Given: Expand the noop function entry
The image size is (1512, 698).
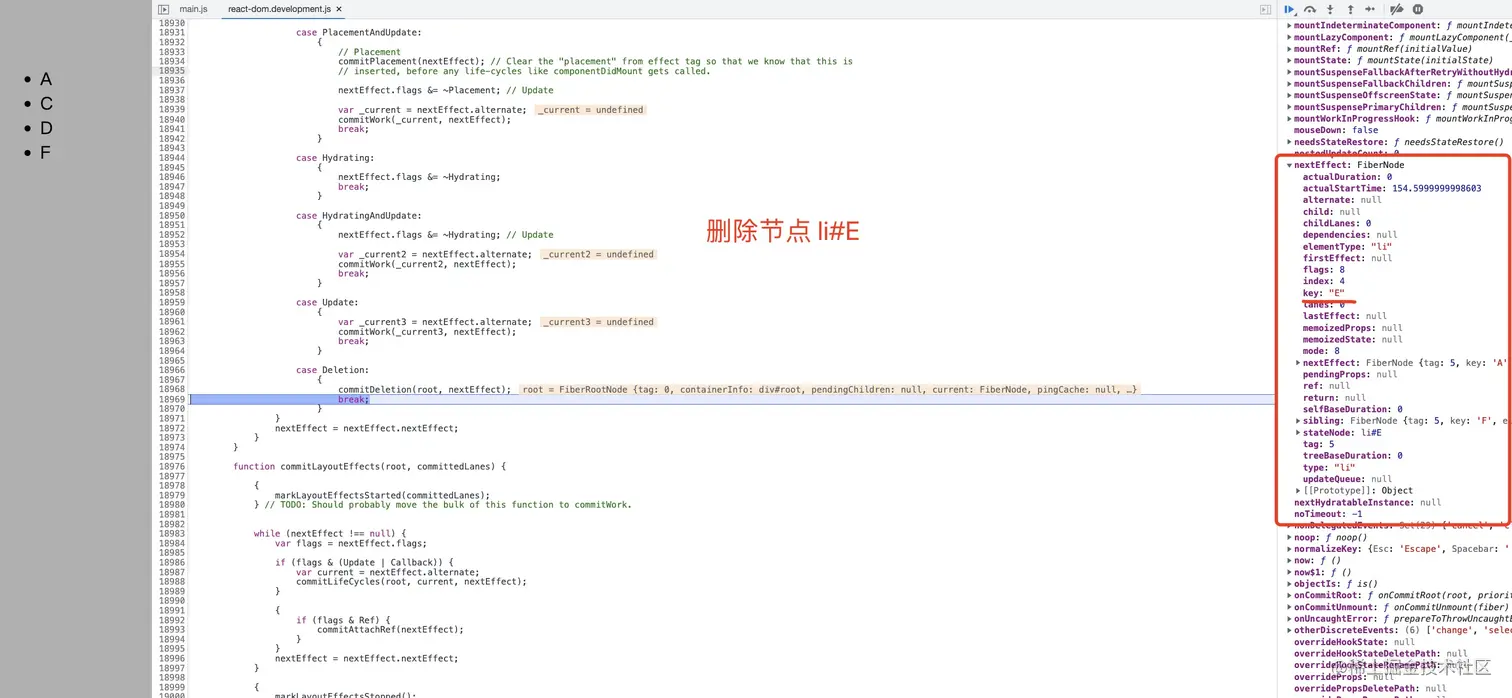Looking at the screenshot, I should [x=1289, y=537].
